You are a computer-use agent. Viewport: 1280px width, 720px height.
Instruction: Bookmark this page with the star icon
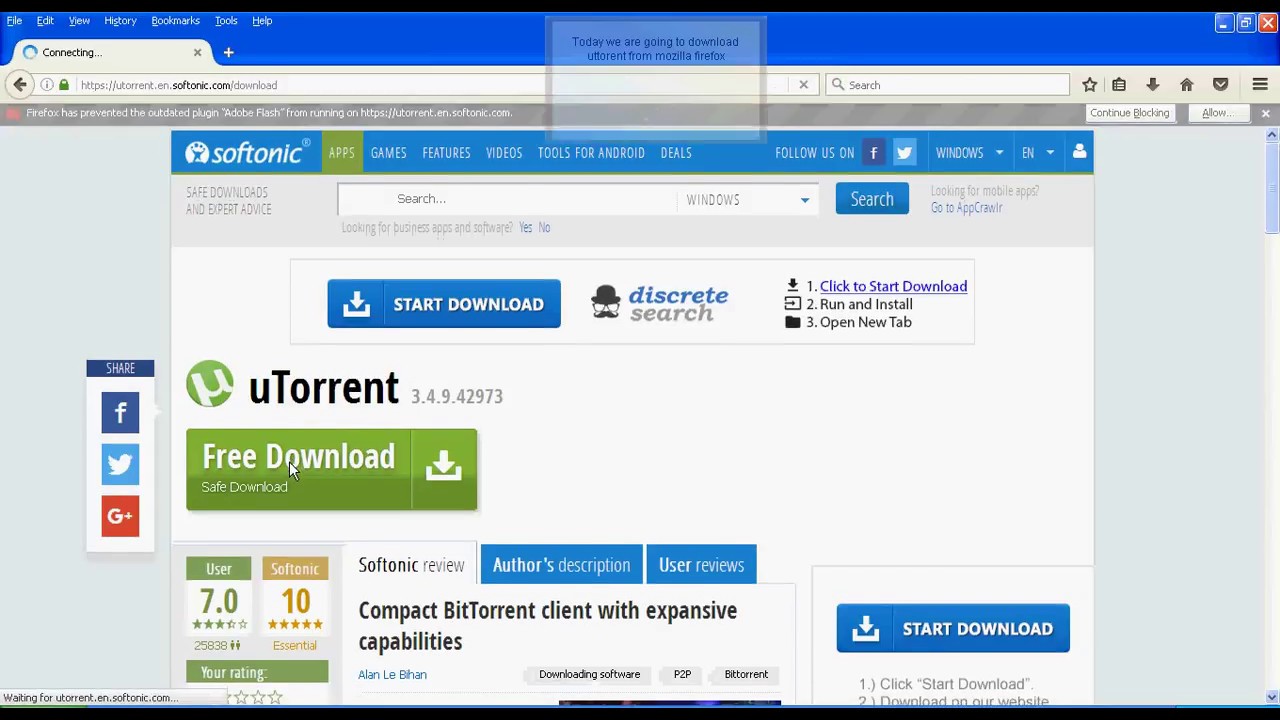[1089, 85]
